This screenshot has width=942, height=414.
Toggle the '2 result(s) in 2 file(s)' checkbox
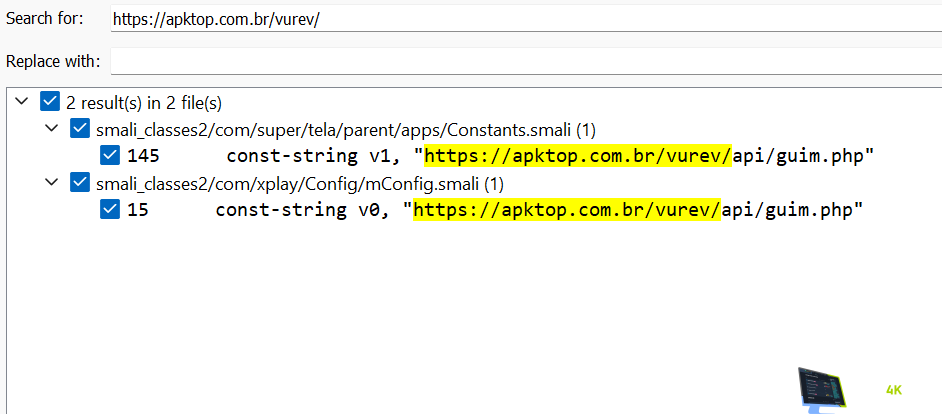coord(50,102)
